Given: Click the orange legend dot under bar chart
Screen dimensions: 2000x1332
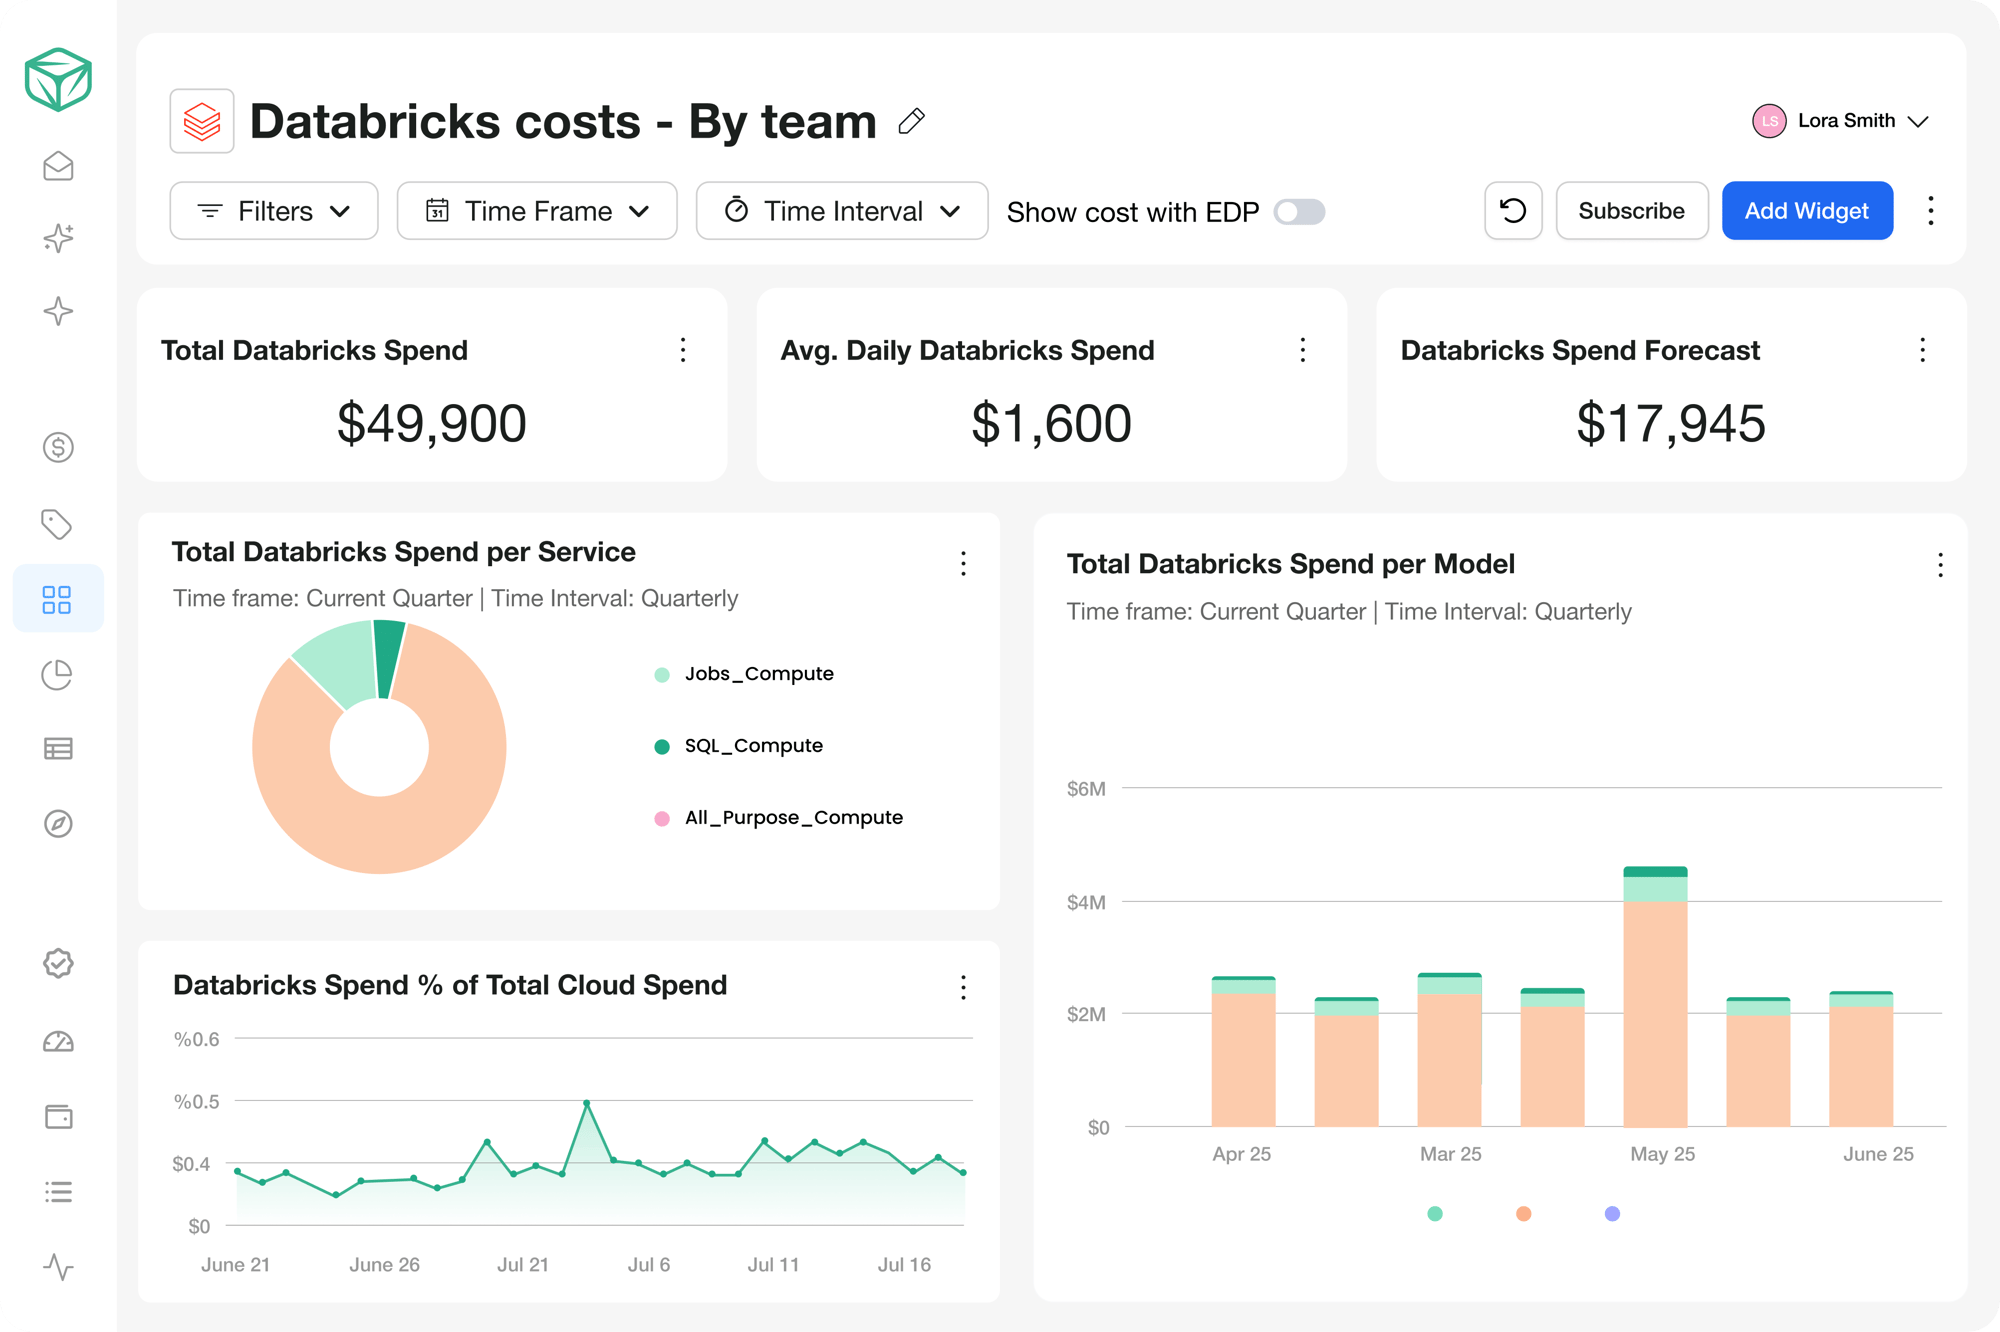Looking at the screenshot, I should [x=1523, y=1214].
